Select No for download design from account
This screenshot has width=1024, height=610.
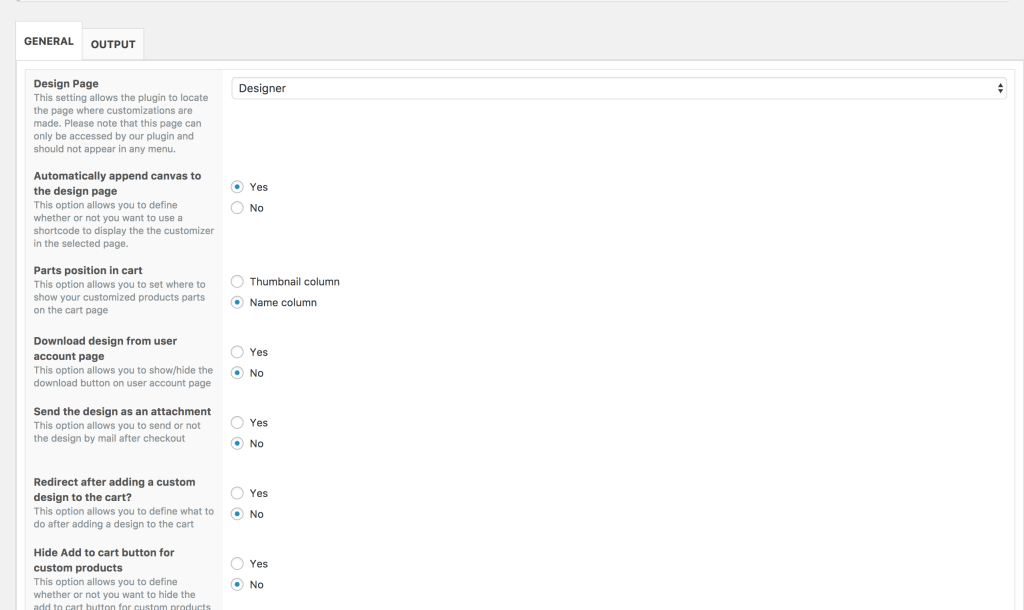click(237, 373)
